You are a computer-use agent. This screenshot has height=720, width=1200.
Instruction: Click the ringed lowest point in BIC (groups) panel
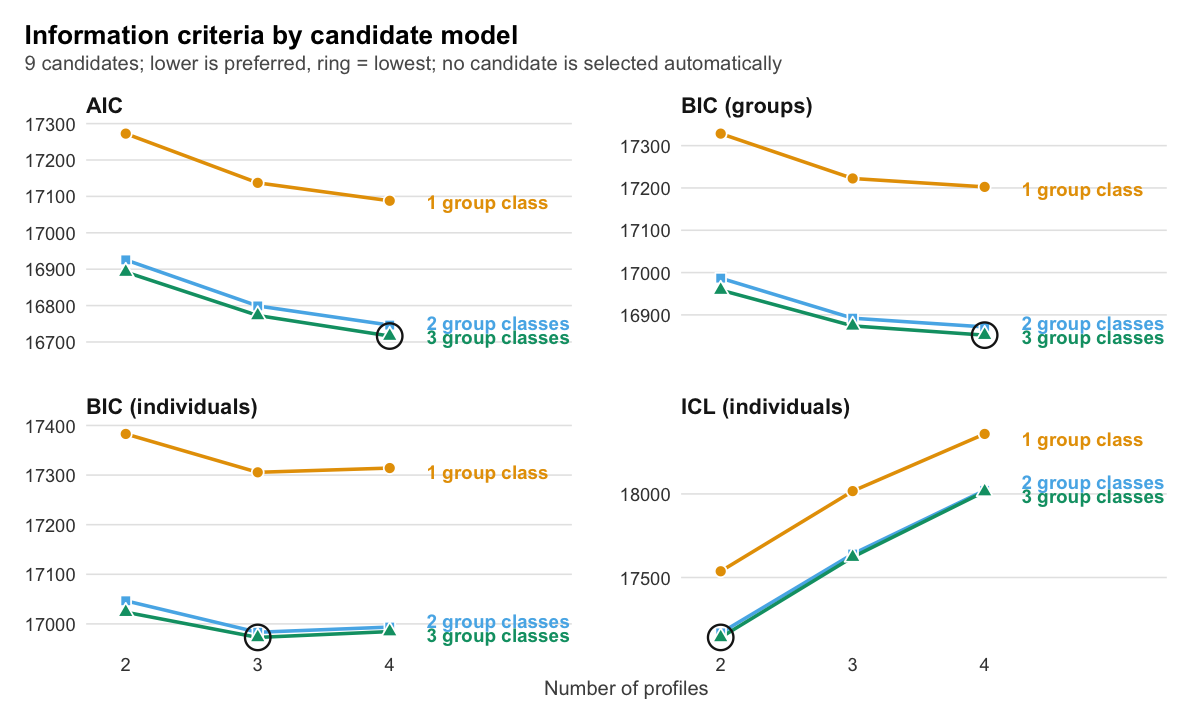click(984, 333)
